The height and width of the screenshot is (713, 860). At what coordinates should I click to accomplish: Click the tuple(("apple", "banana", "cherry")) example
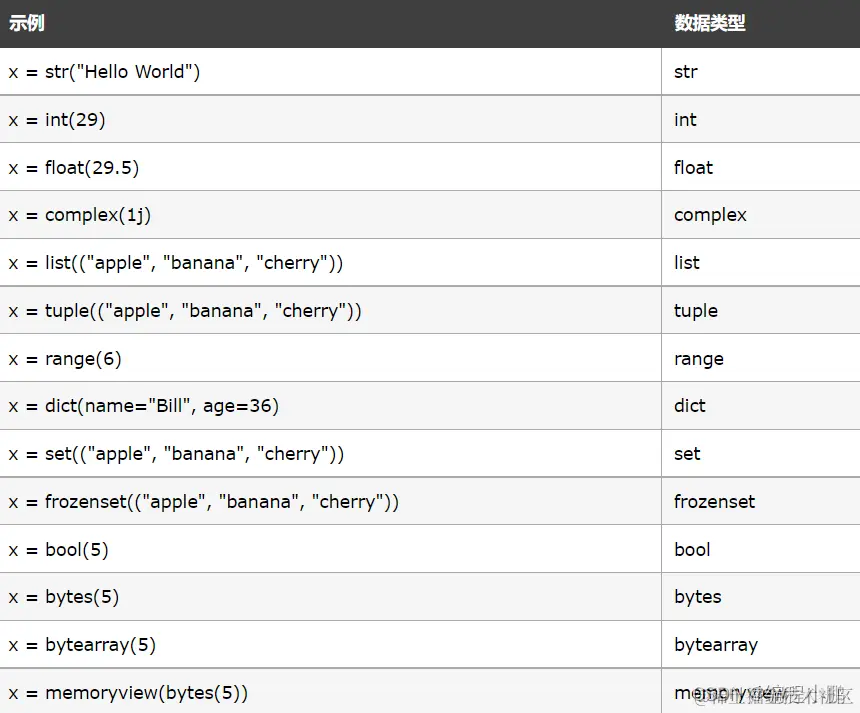(185, 311)
